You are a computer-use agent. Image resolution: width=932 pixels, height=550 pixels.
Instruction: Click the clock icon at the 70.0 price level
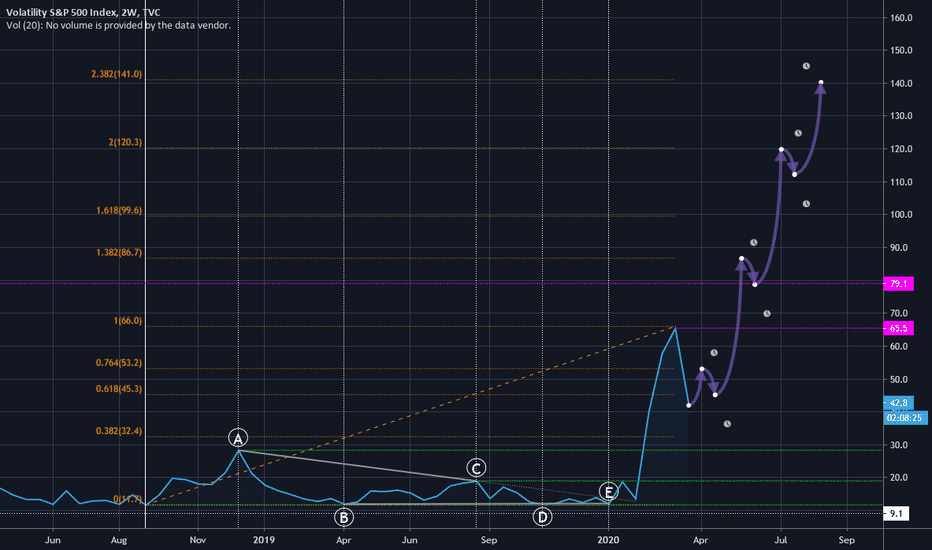[x=767, y=313]
